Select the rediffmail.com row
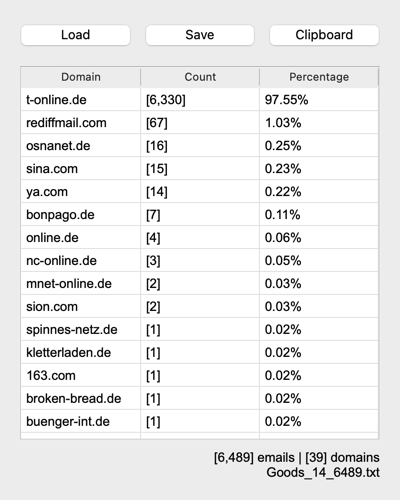The height and width of the screenshot is (500, 400). coord(200,123)
